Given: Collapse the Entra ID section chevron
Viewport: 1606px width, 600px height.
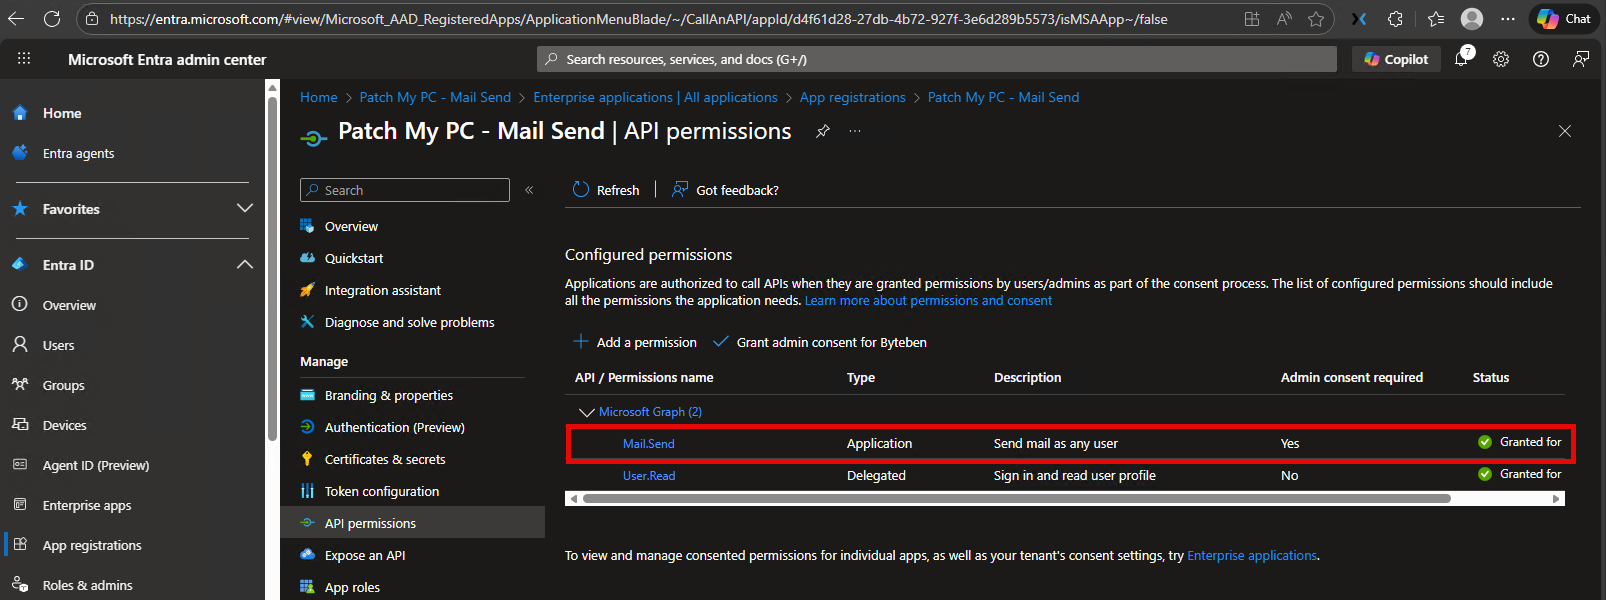Looking at the screenshot, I should click(x=245, y=264).
